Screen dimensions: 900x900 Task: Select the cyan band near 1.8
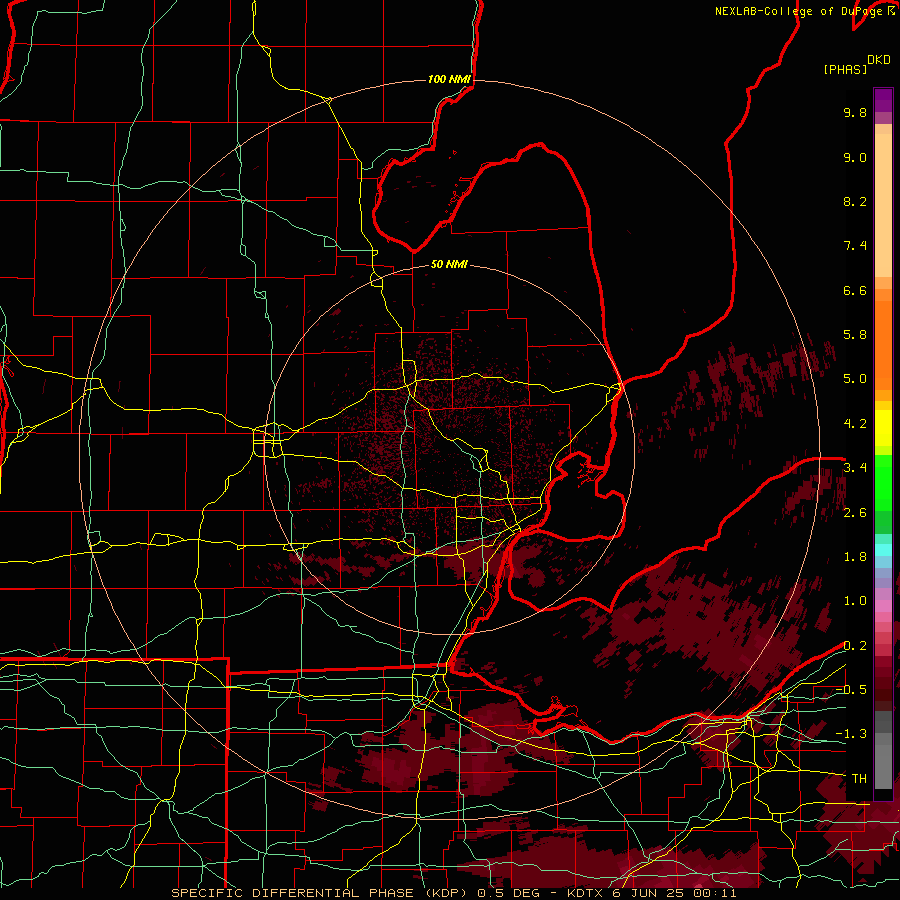883,550
